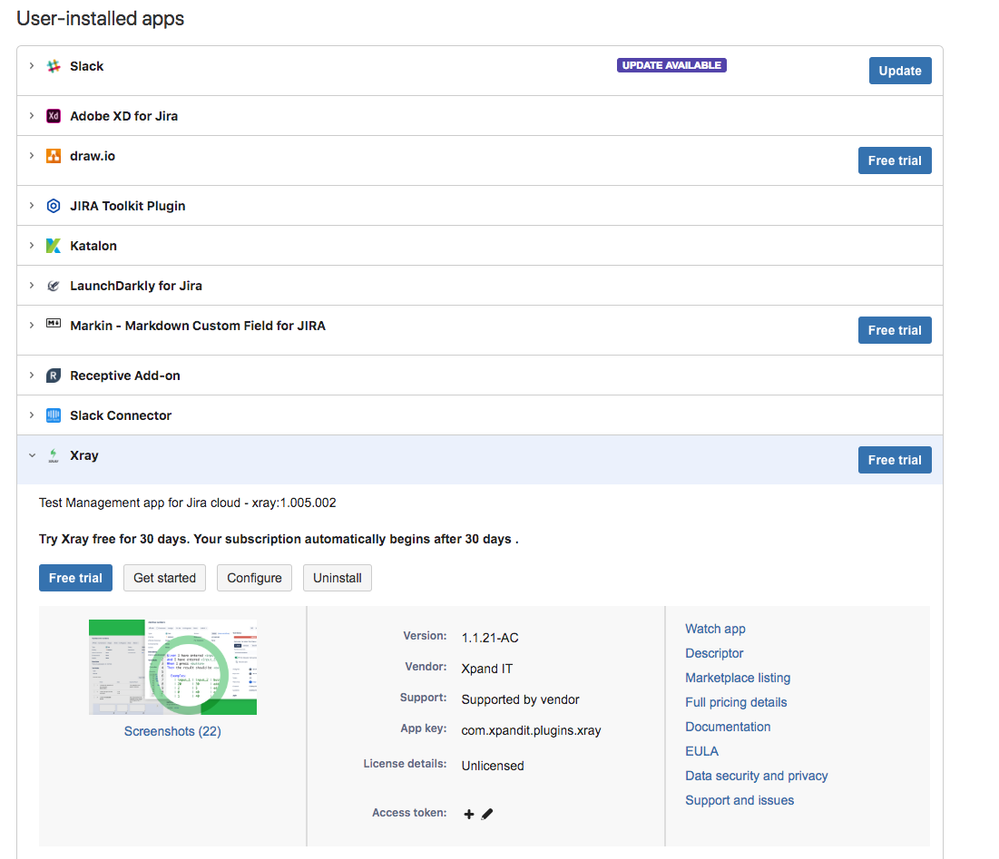
Task: Click the Test Management app description
Action: 187,503
